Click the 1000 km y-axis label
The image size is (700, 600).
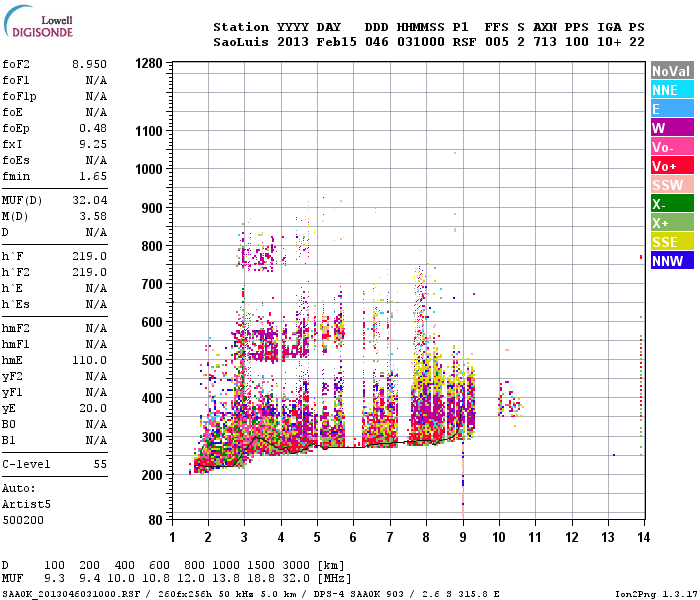(x=149, y=169)
